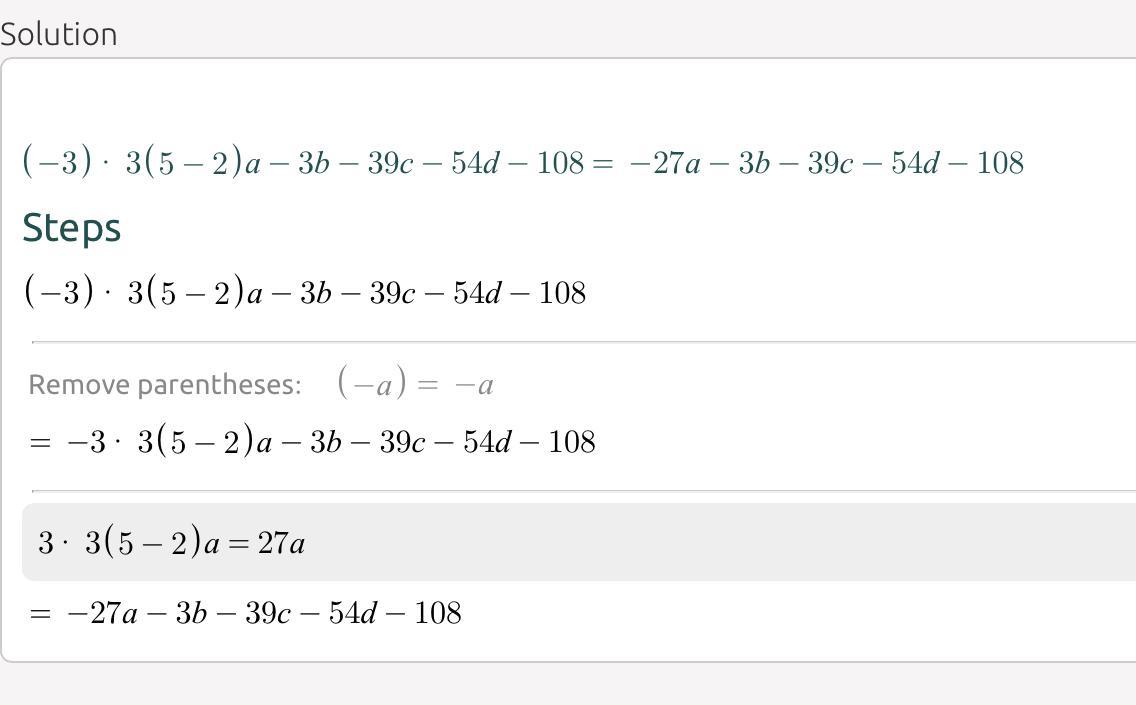Click the (−3) factor in the green equation

click(57, 161)
